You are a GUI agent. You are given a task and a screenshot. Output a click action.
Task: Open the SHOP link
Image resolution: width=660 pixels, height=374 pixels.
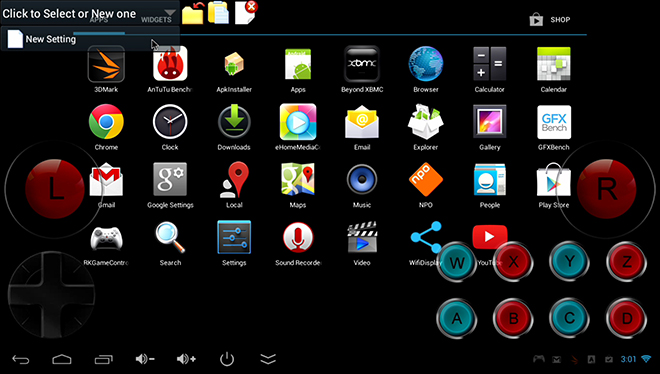click(550, 20)
